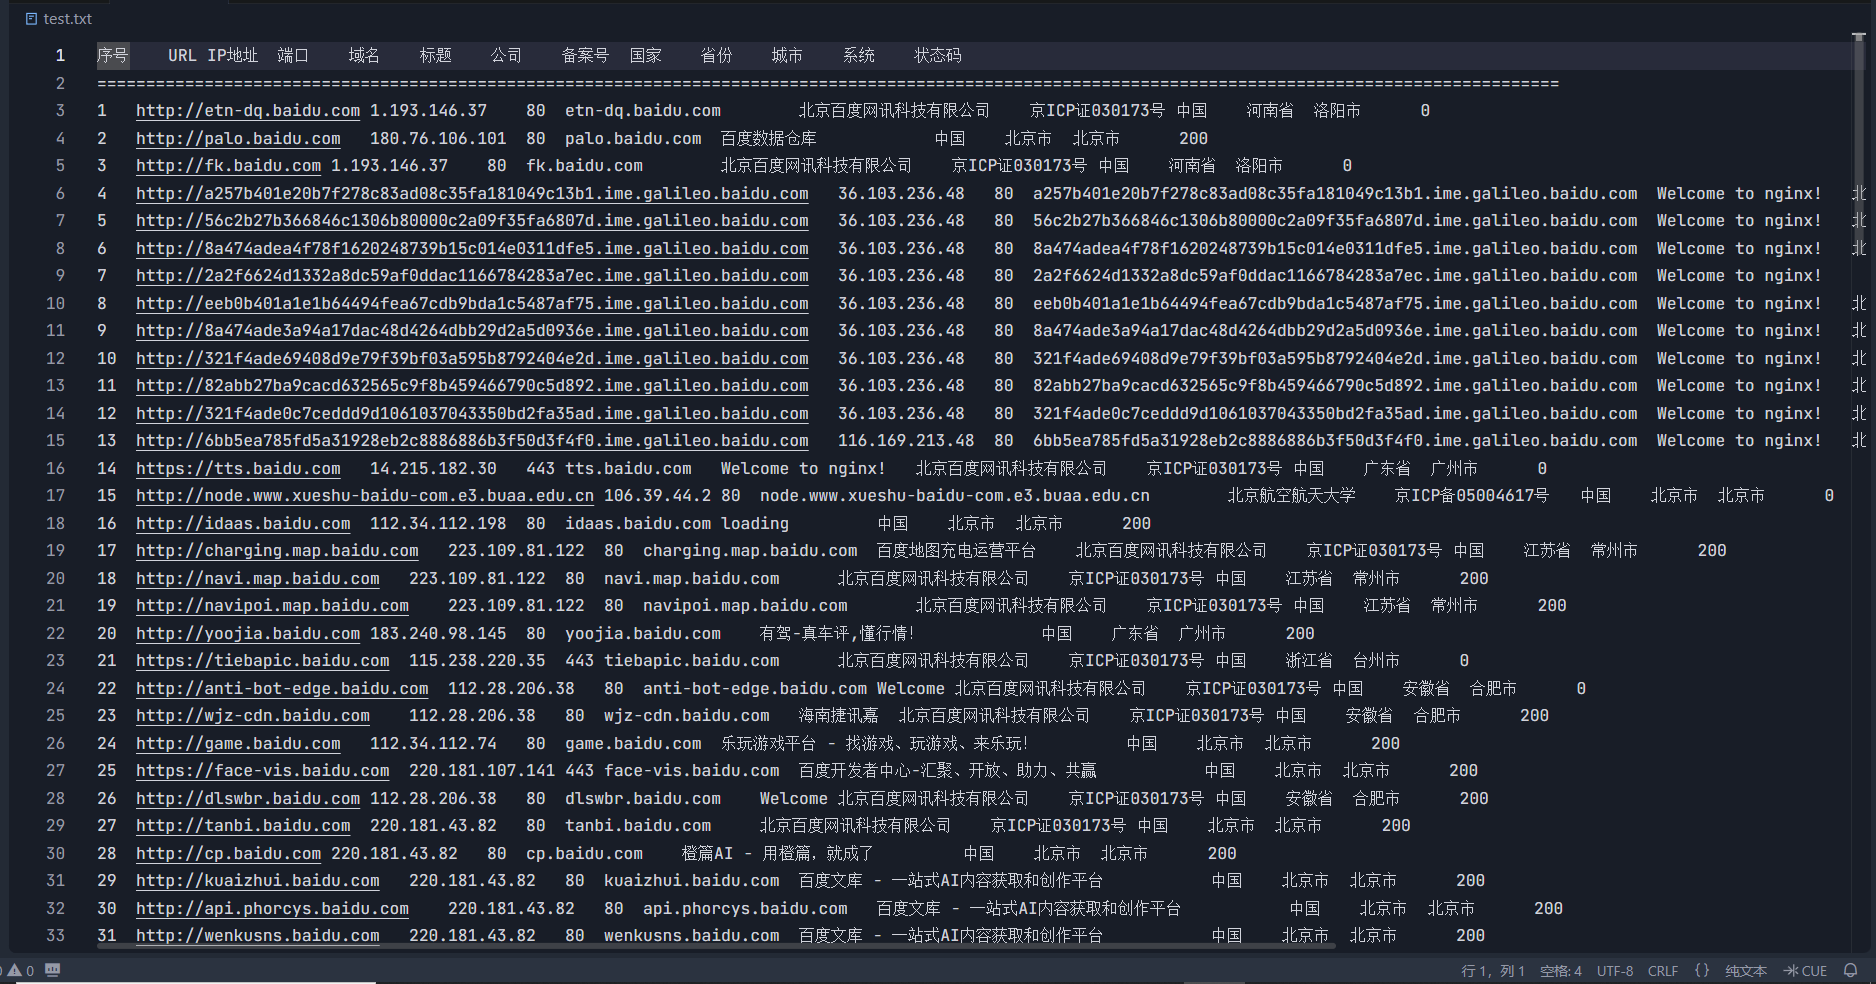The height and width of the screenshot is (984, 1876).
Task: Open go-to-line via 行 1, 列 1
Action: coord(1492,970)
